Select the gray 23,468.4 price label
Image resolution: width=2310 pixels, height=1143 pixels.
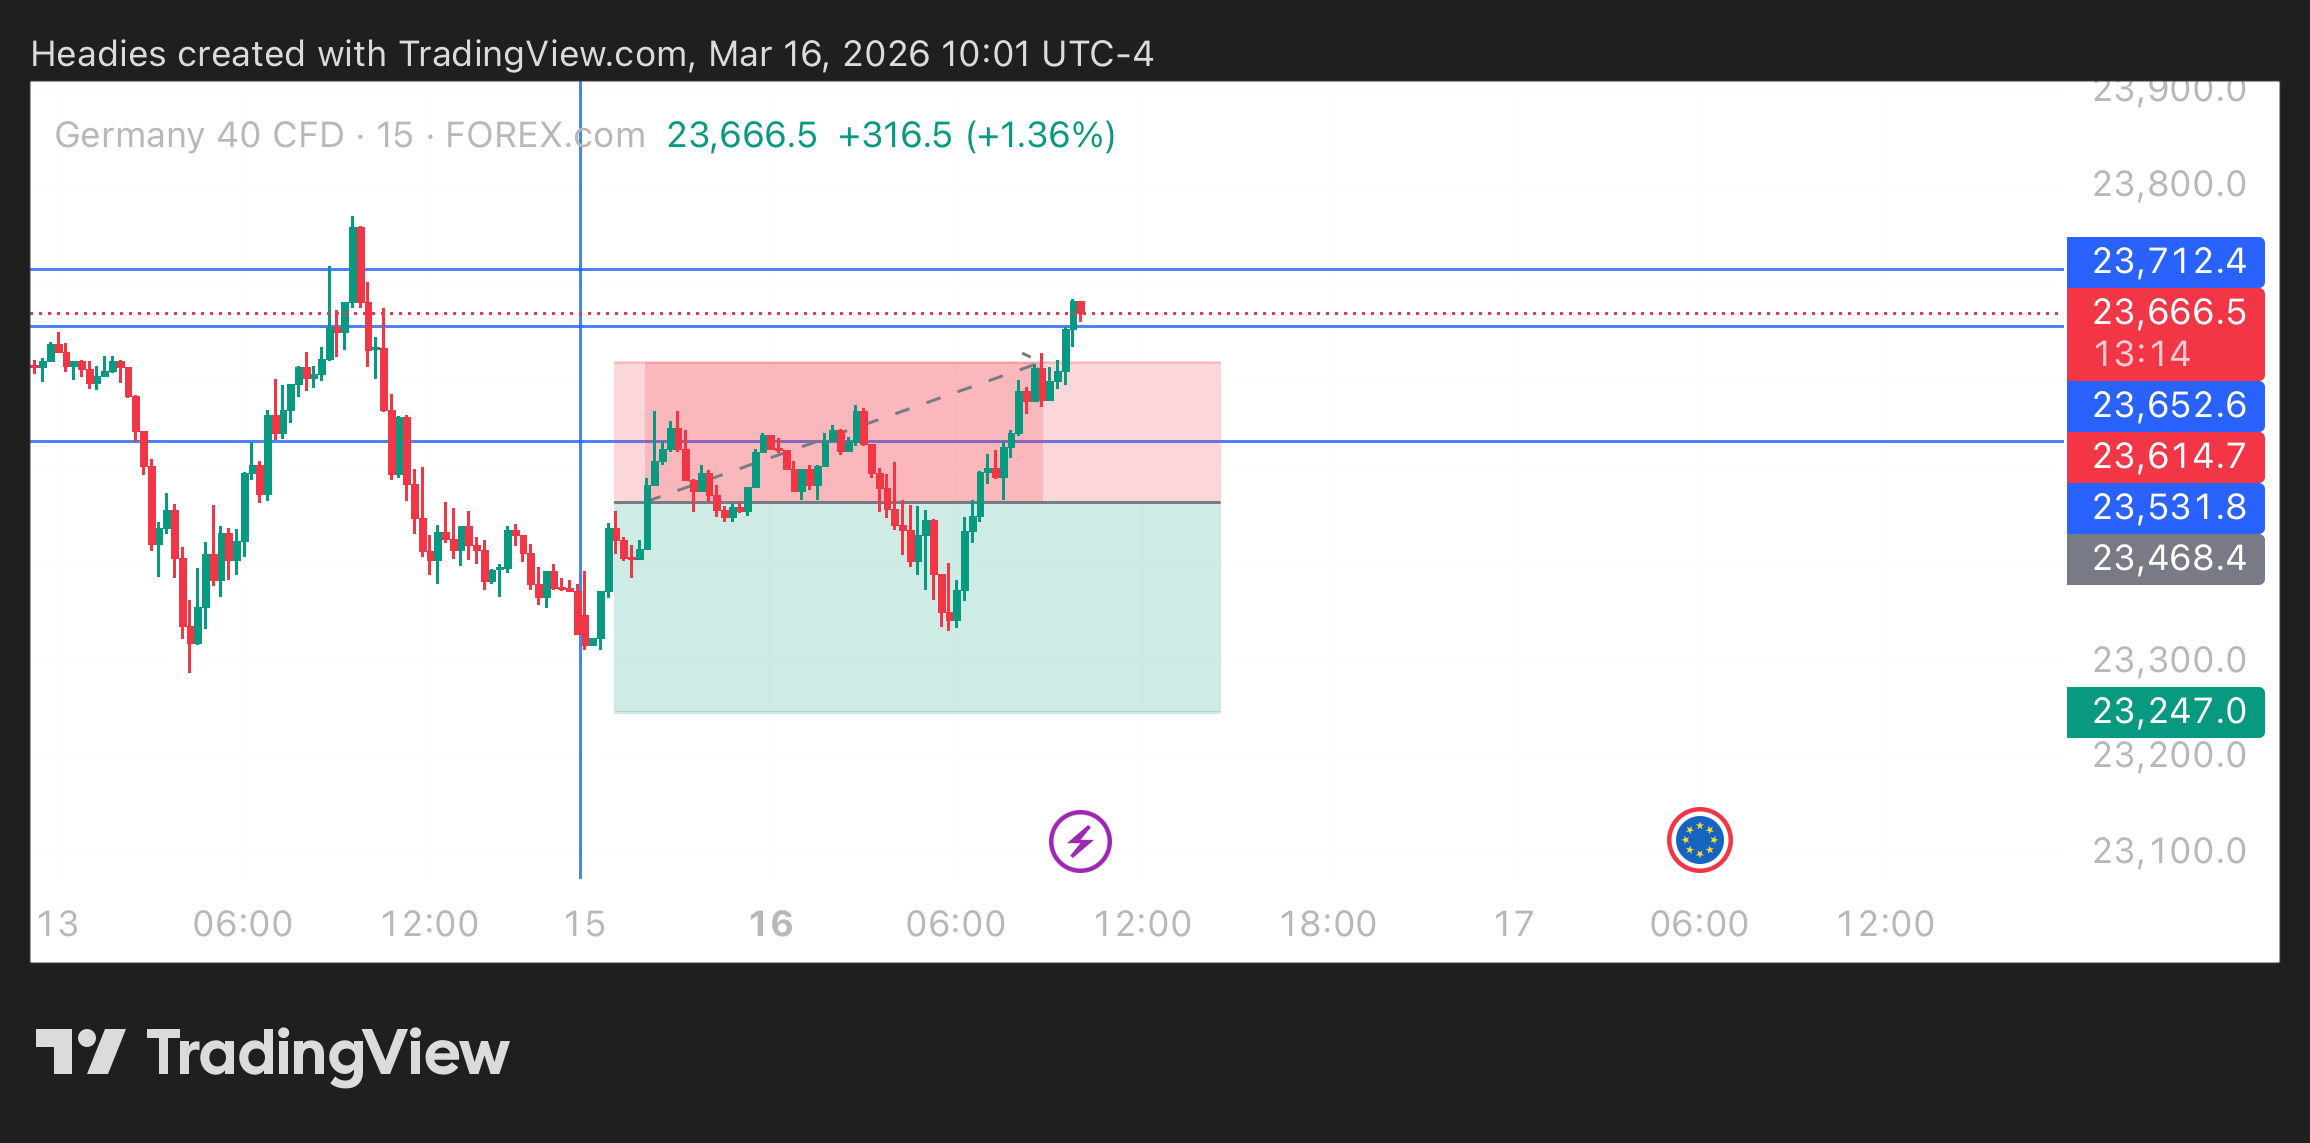click(x=2165, y=558)
